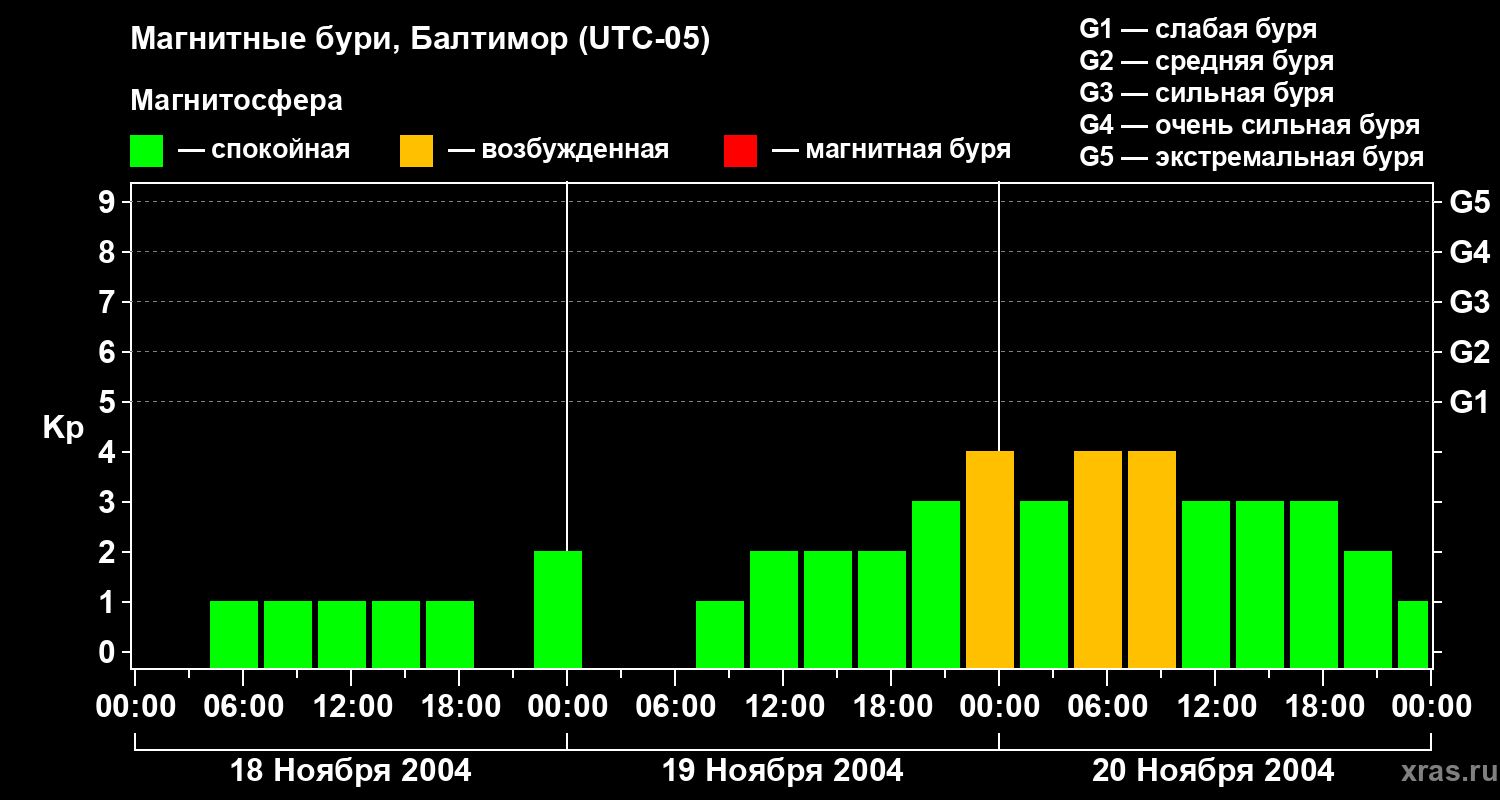Click the 'Kp' axis title
1500x800 pixels.
[x=63, y=428]
